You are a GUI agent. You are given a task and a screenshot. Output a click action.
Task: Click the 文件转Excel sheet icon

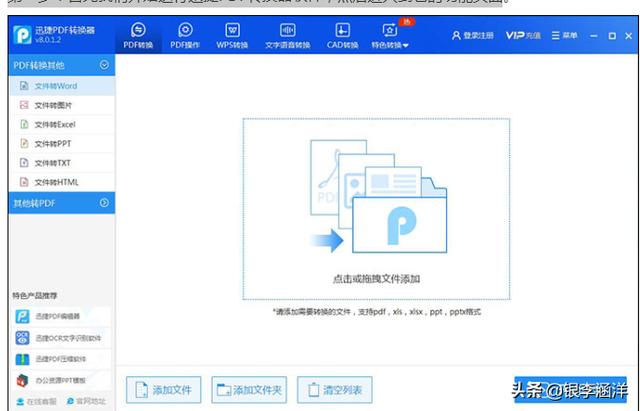[24, 124]
